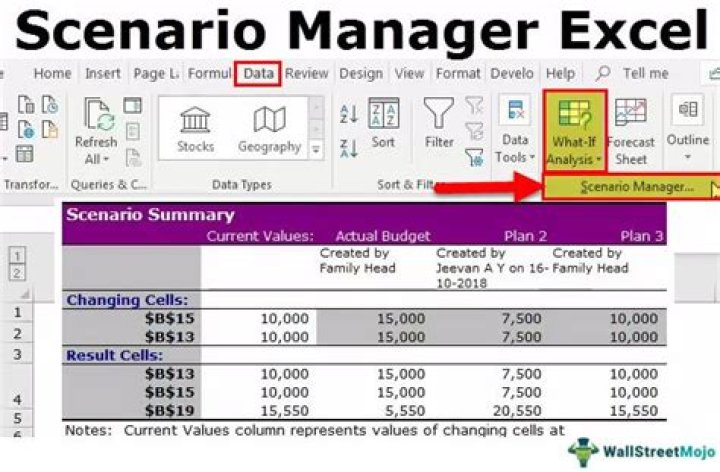This screenshot has width=720, height=472.
Task: Select the Developer tab
Action: pyautogui.click(x=512, y=73)
